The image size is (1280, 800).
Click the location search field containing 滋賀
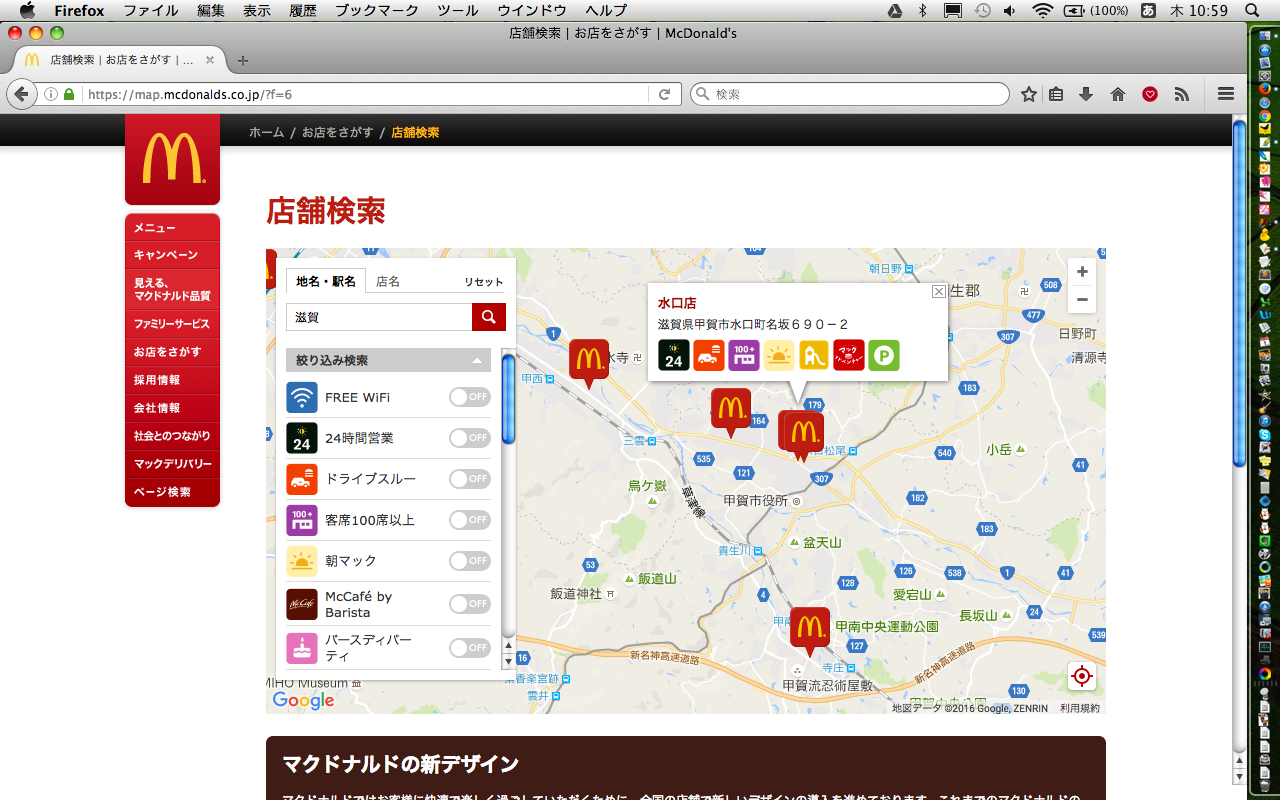[x=379, y=317]
